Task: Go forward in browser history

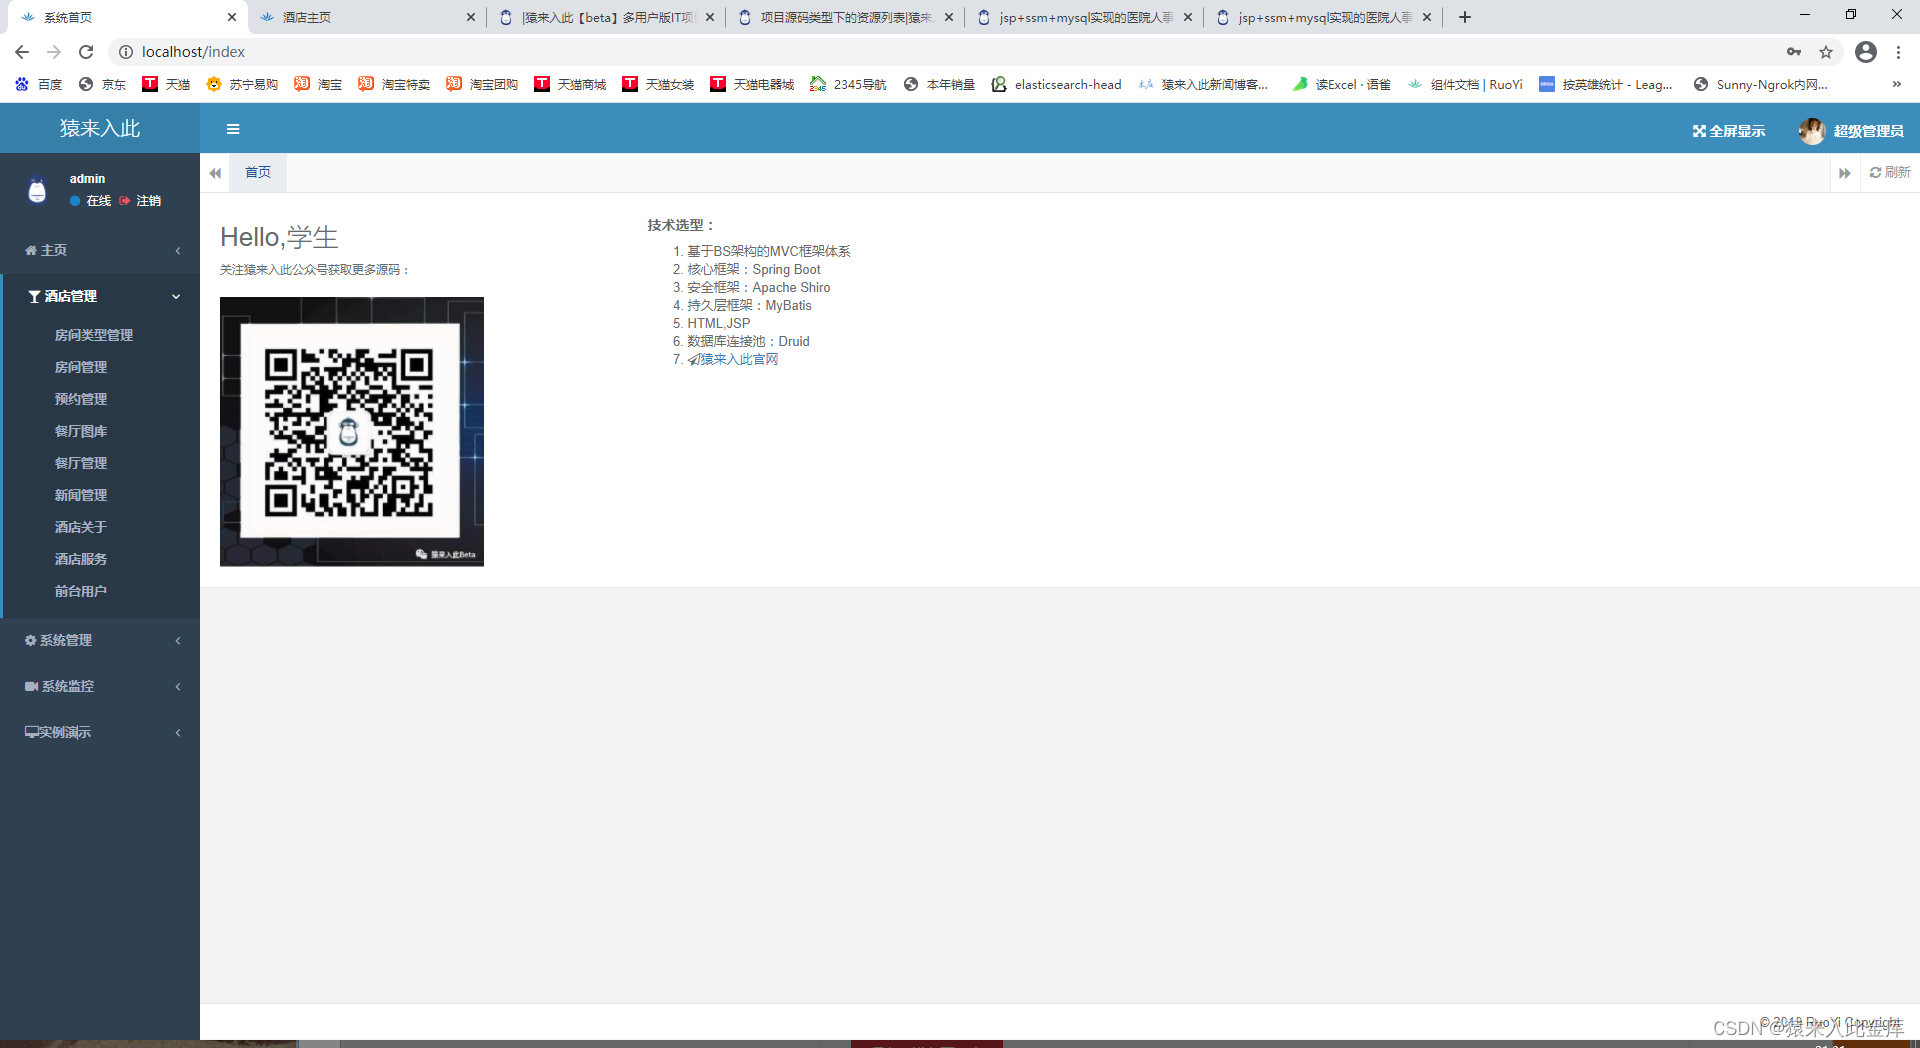Action: click(x=54, y=52)
